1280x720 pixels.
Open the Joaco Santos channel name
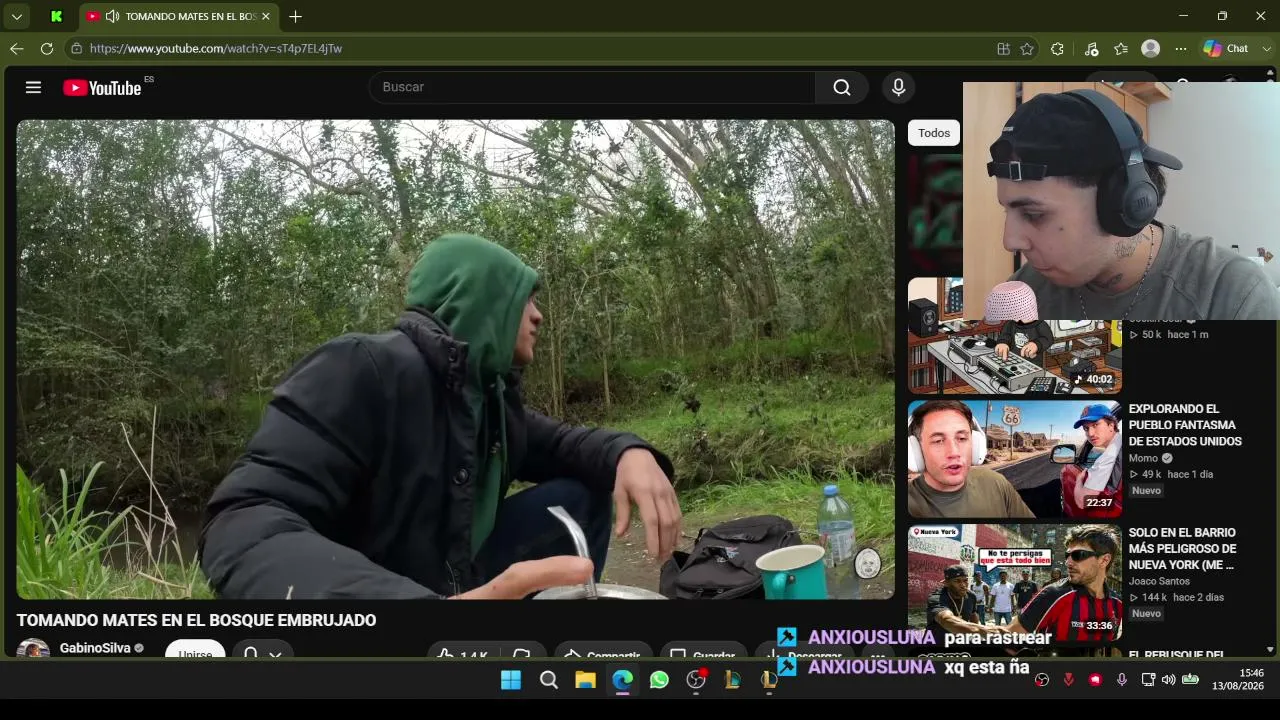click(1159, 581)
